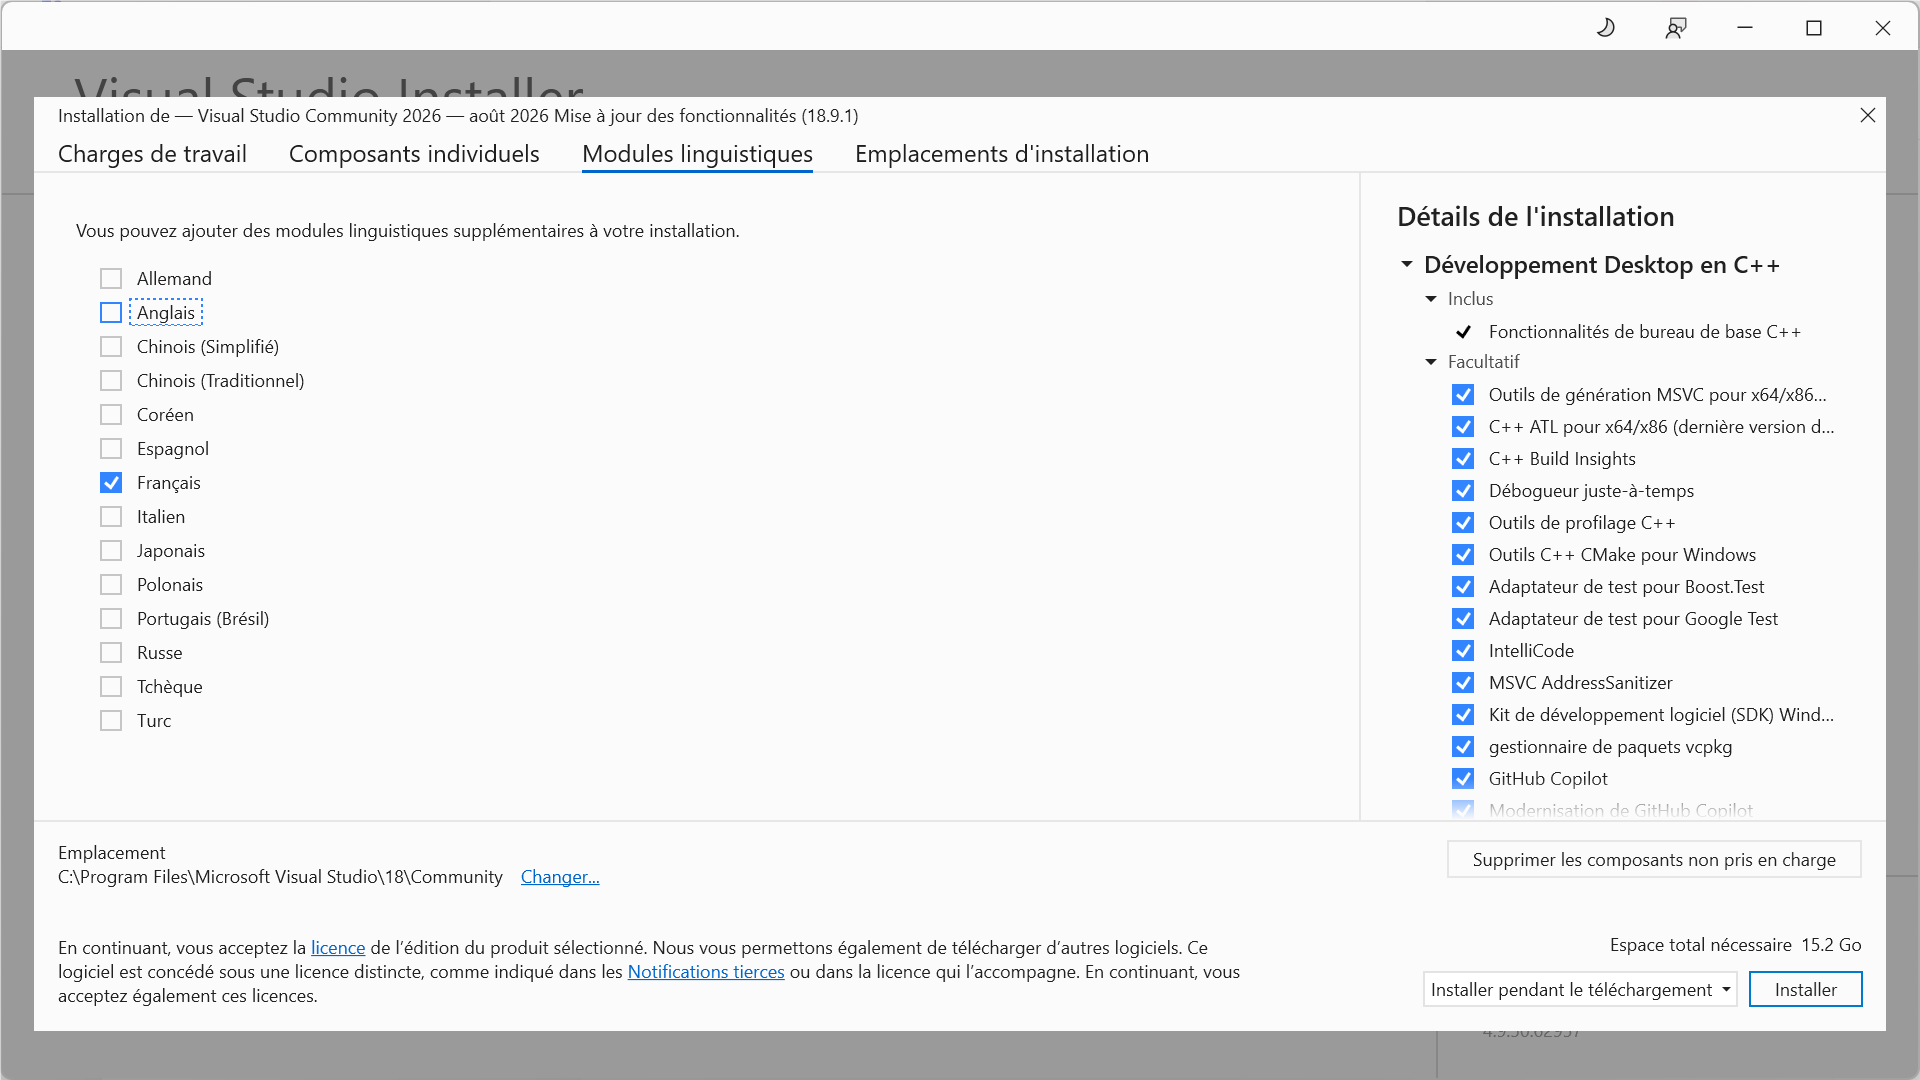Open the Installer pendant le téléchargement dropdown
The height and width of the screenshot is (1080, 1920).
tap(1580, 990)
